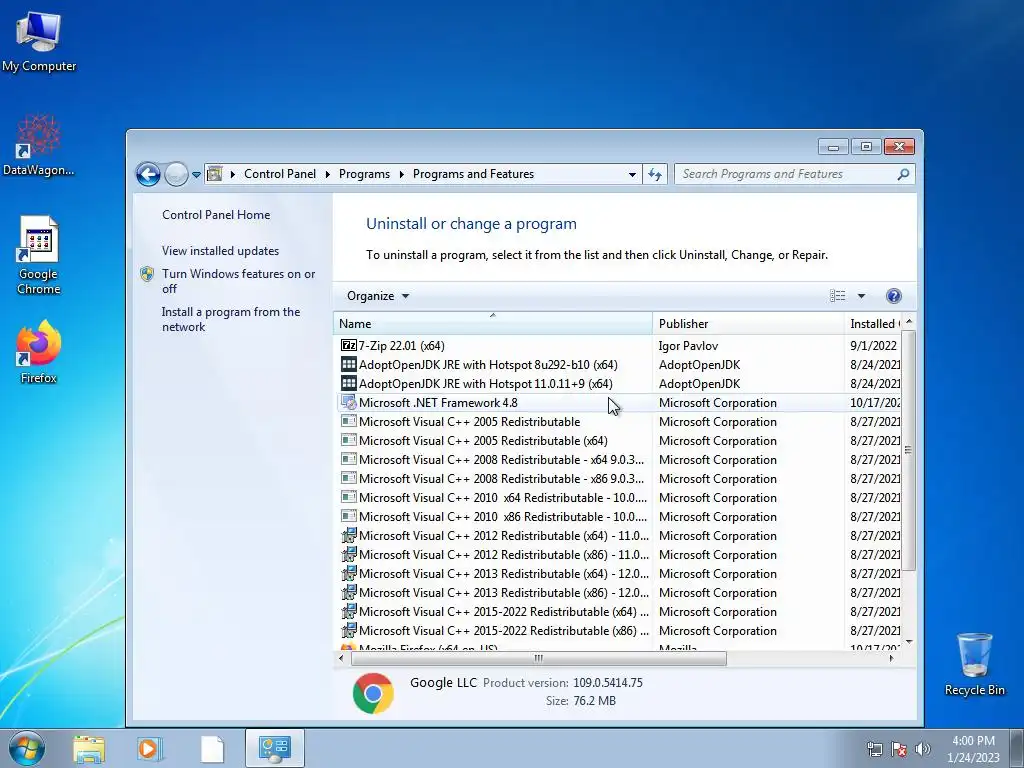Click the Igor Pavlov publisher cell
Image resolution: width=1024 pixels, height=768 pixels.
(x=688, y=346)
